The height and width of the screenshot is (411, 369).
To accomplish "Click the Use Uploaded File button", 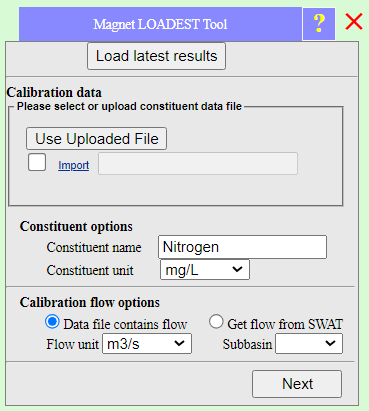I will [96, 138].
